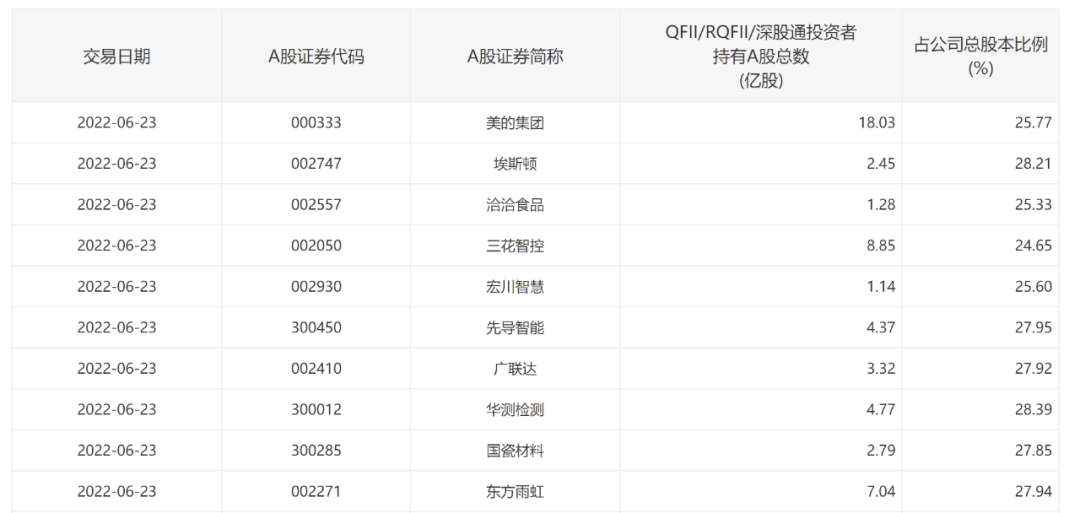Click the ratio value 28.39
The height and width of the screenshot is (513, 1080).
click(1035, 410)
